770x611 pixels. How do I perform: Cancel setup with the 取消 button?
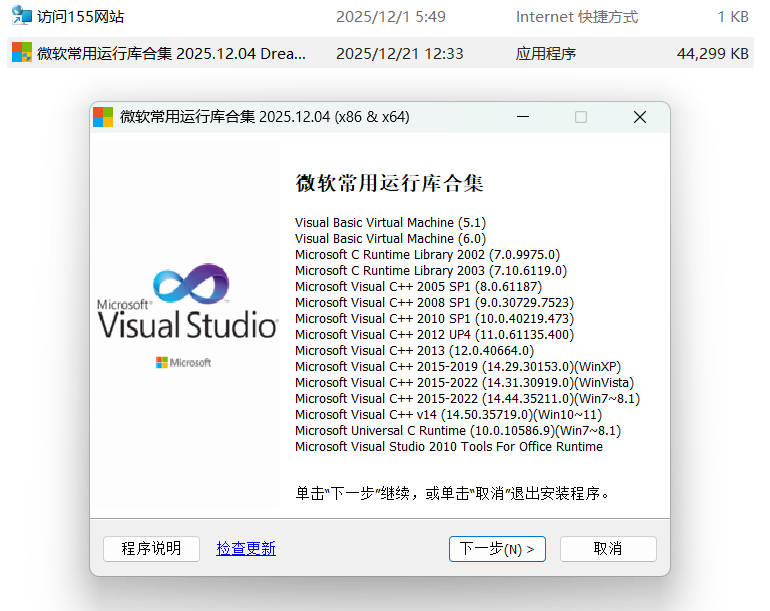tap(608, 548)
